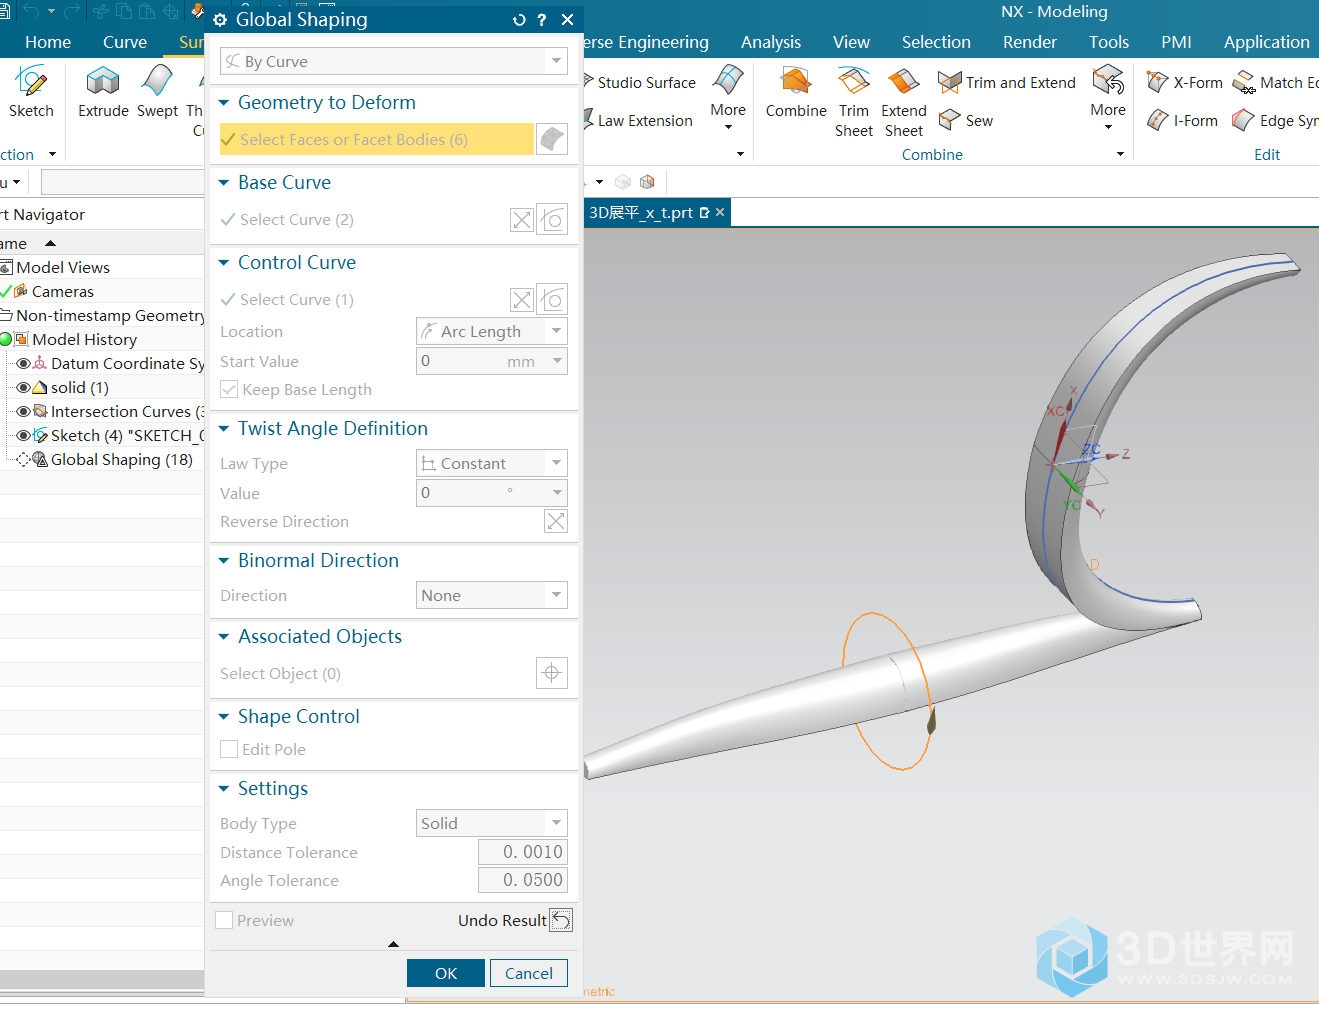Screen dimensions: 1319x1011
Task: Open Global Shaping dialog help
Action: (x=542, y=20)
